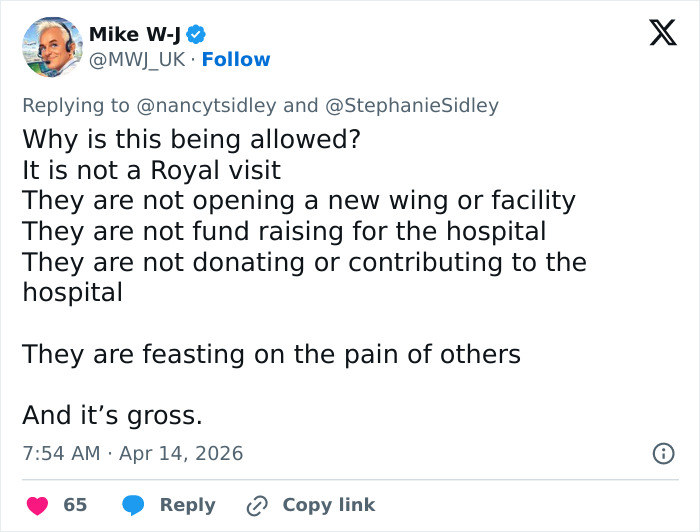
Task: Click the "feasting on the pain" sentence
Action: click(271, 354)
